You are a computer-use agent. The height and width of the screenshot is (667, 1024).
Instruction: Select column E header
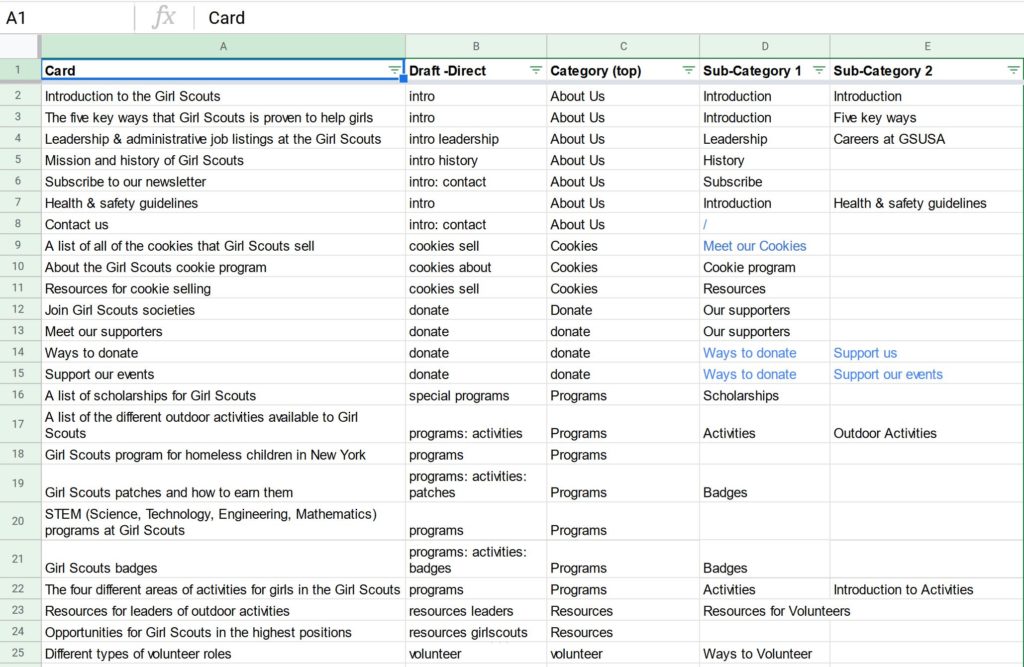click(927, 46)
